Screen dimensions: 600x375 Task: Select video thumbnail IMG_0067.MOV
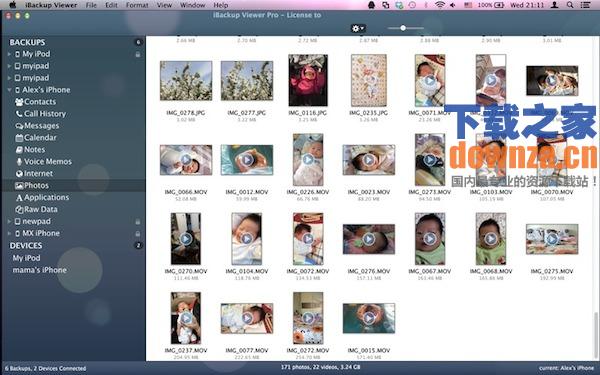(x=430, y=239)
